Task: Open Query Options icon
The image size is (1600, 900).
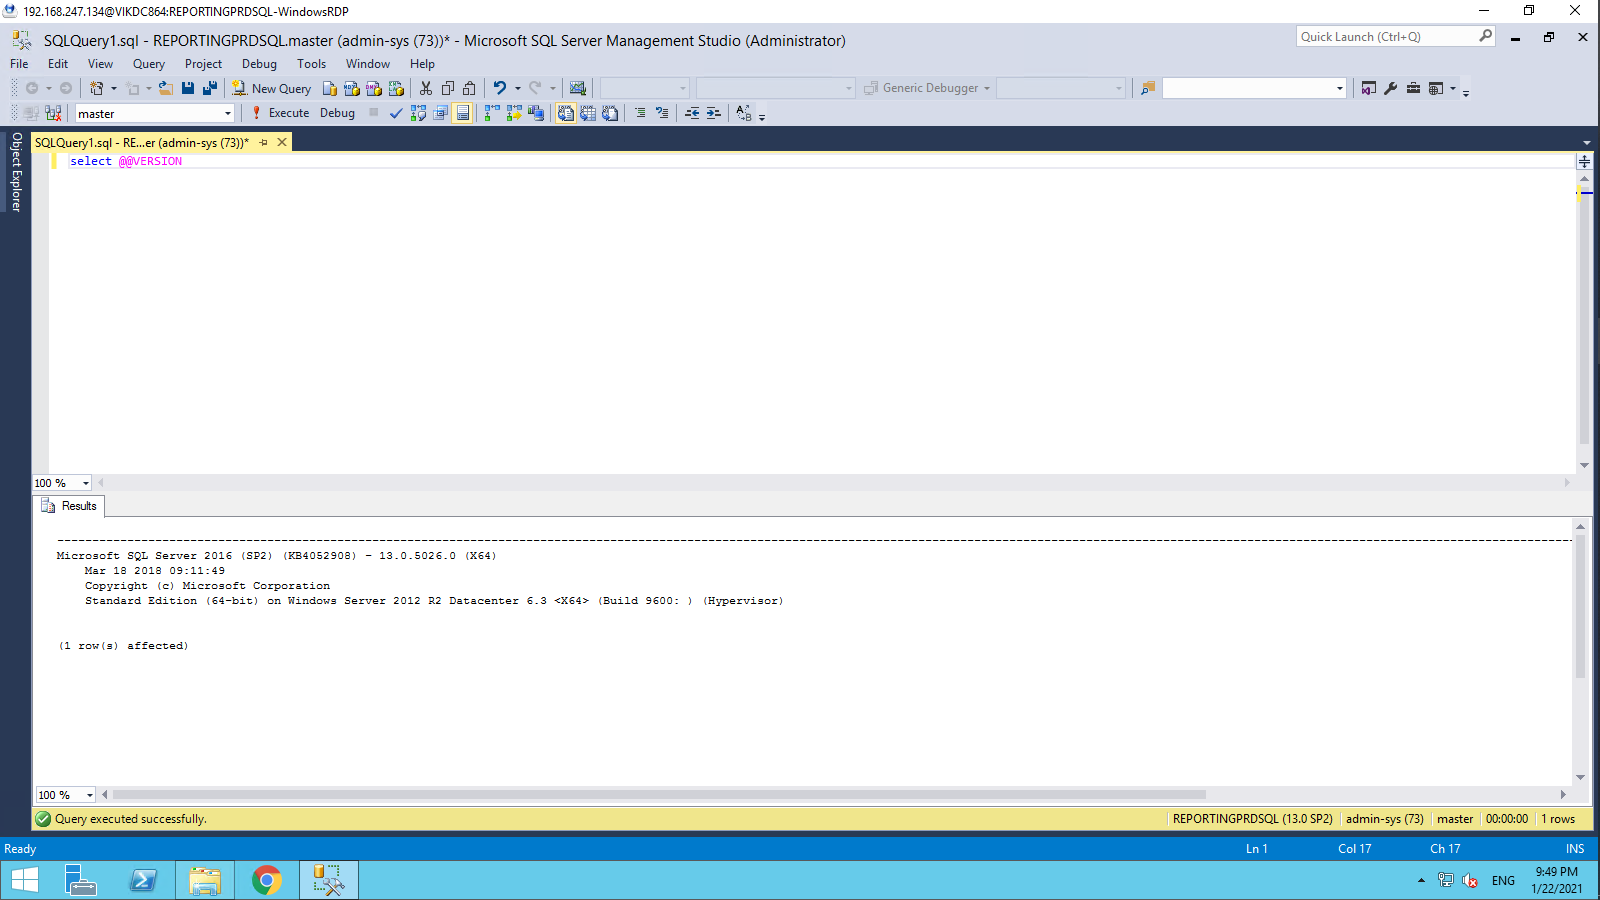Action: (x=440, y=113)
